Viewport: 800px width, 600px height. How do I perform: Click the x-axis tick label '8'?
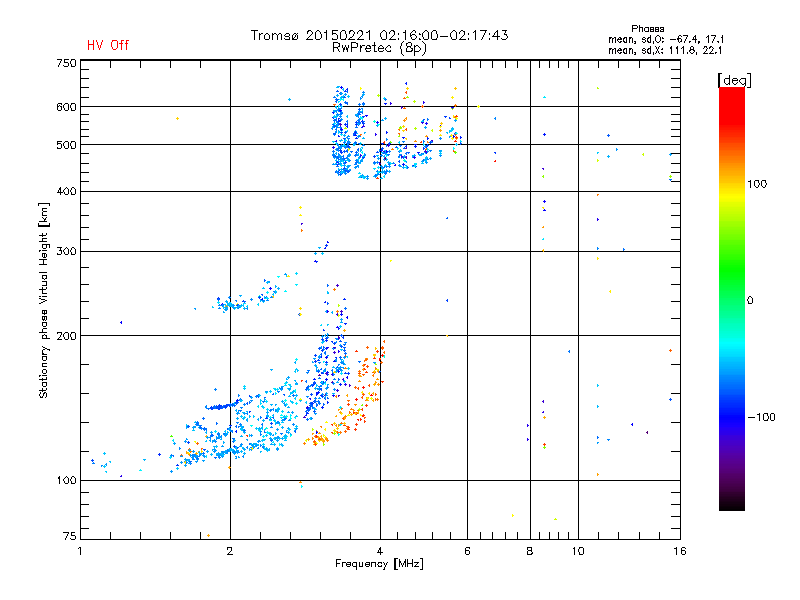530,551
